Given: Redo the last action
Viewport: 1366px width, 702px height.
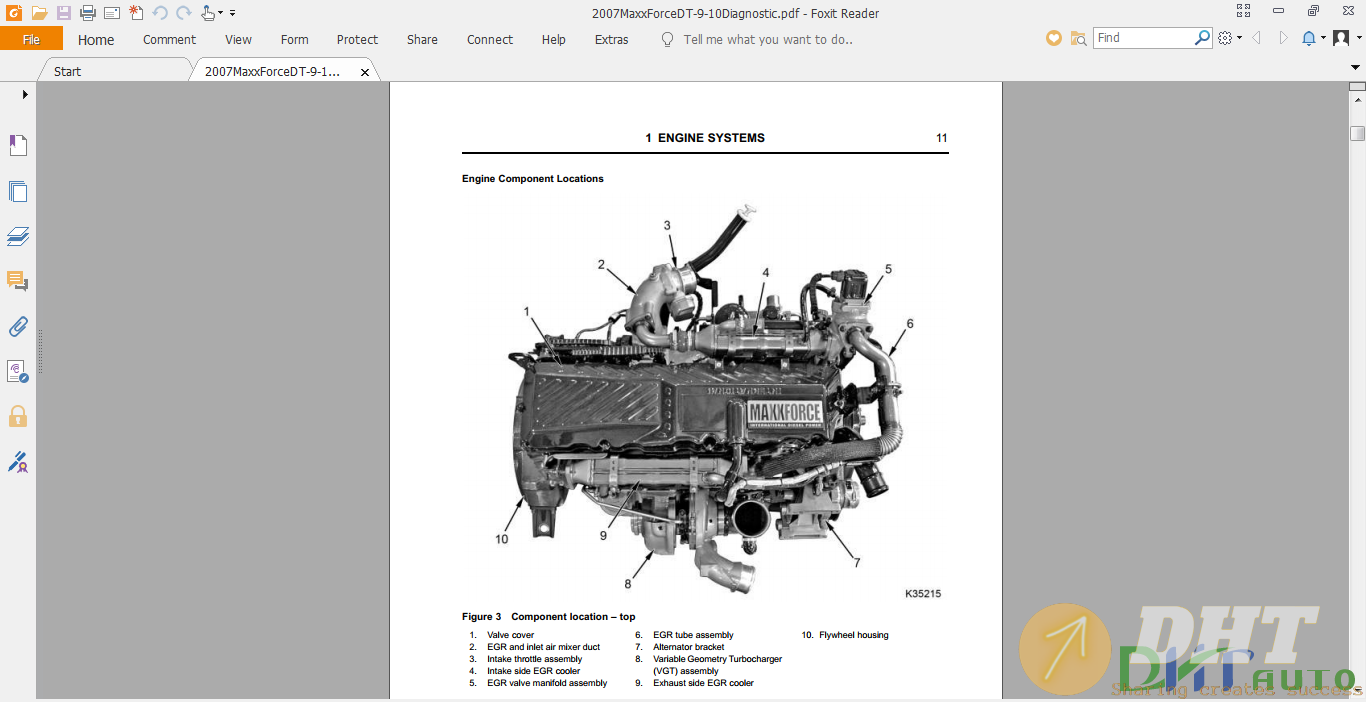Looking at the screenshot, I should tap(184, 13).
